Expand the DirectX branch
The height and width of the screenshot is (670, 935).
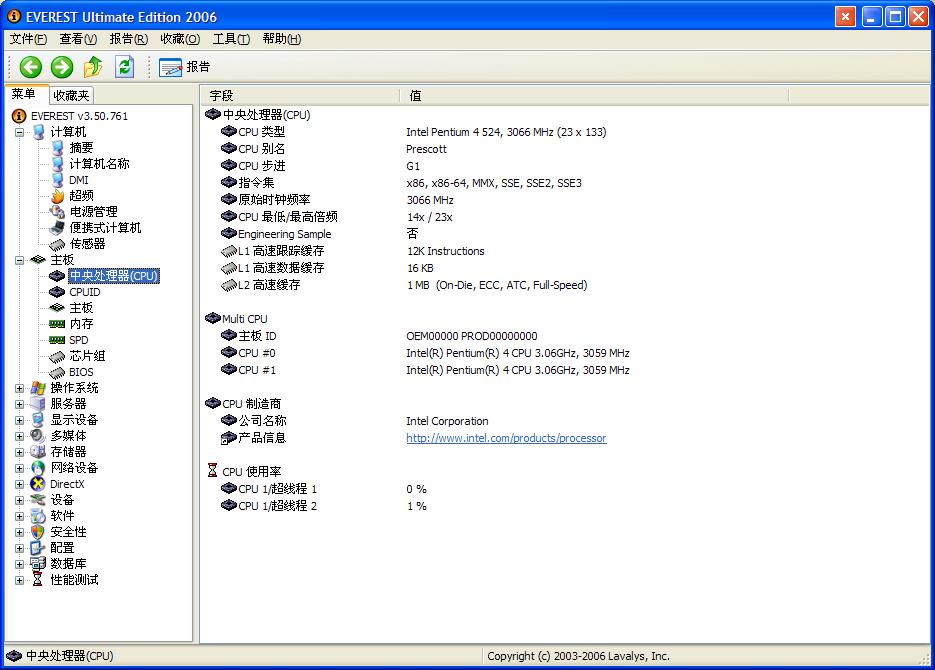coord(20,485)
